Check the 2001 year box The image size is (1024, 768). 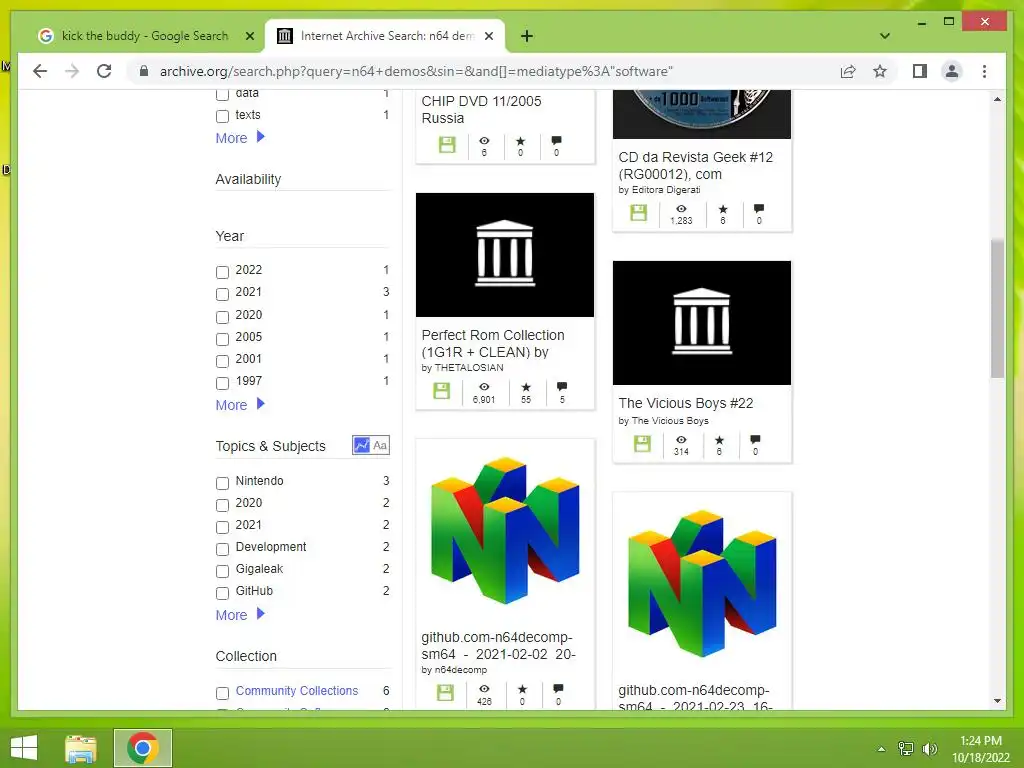click(222, 360)
